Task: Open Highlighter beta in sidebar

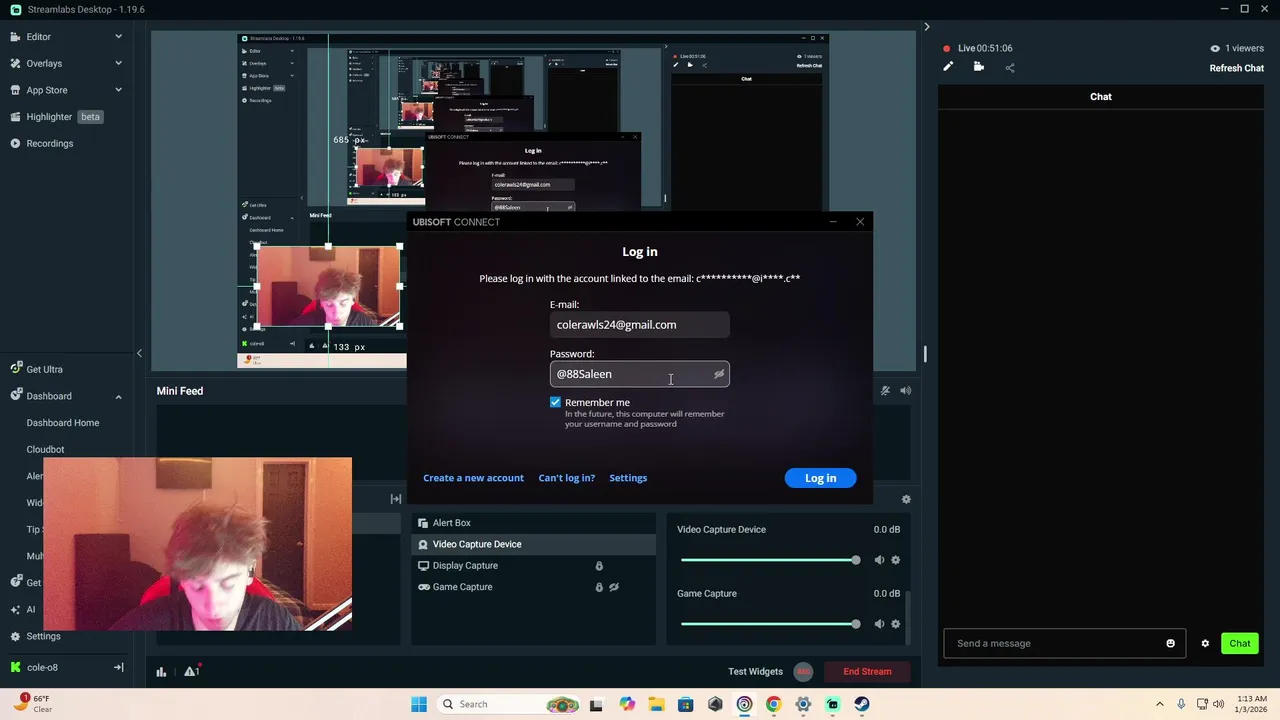Action: point(63,117)
